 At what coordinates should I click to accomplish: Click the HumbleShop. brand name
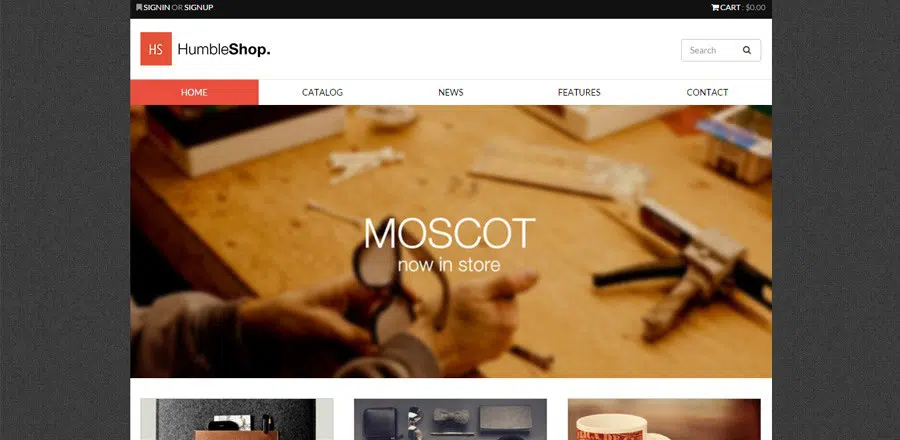click(x=224, y=50)
